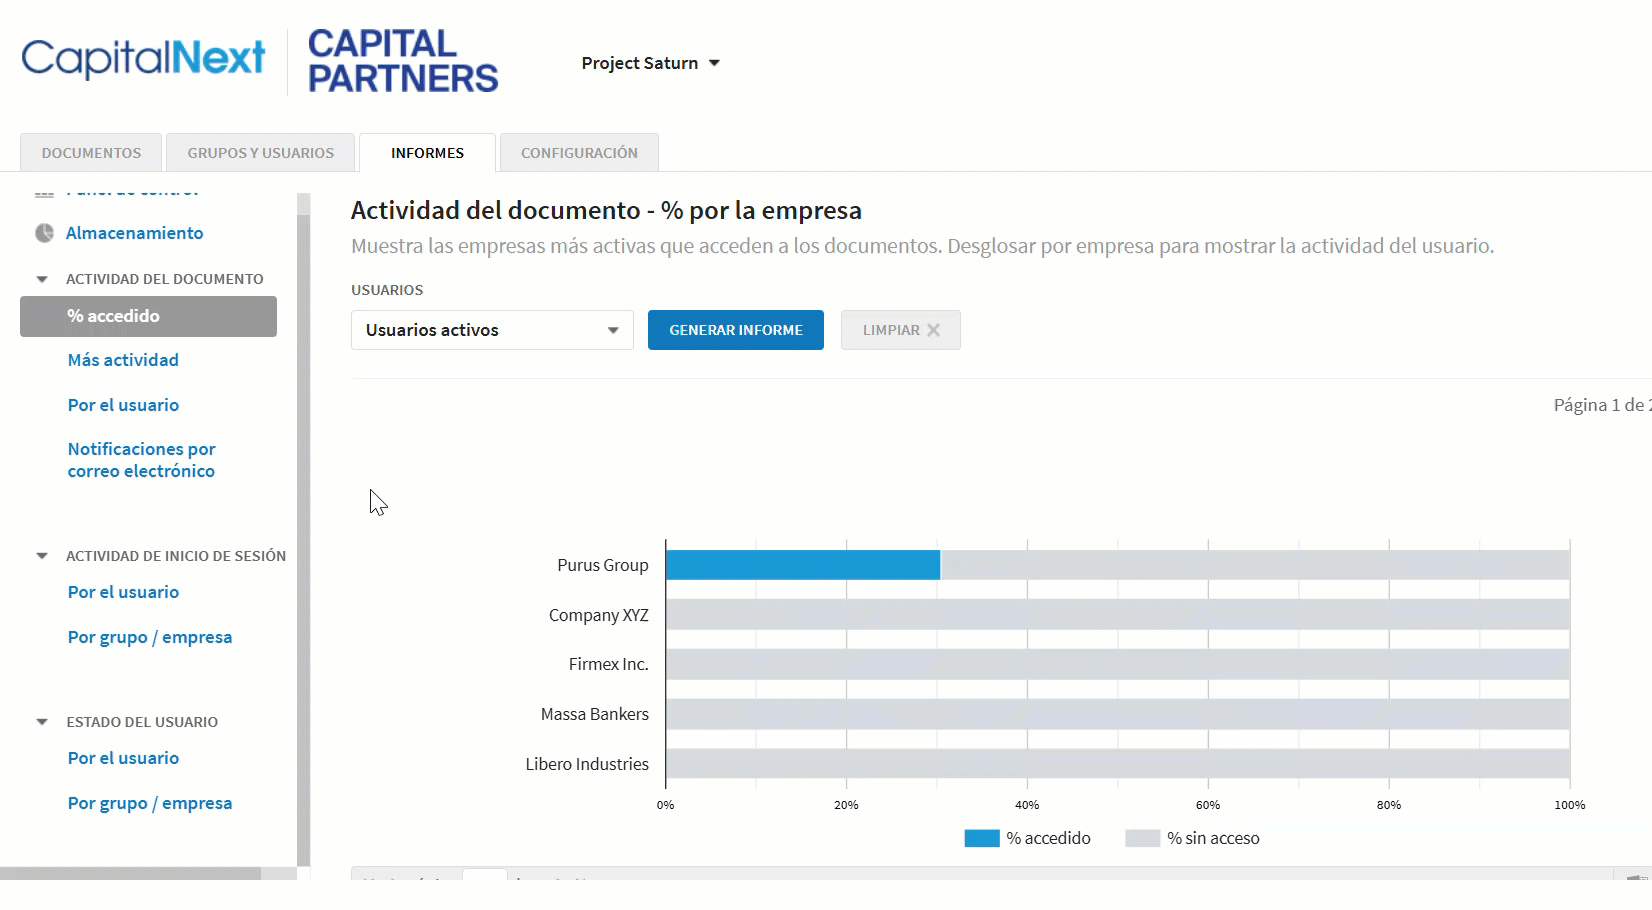Click the sidebar vertical scrollbar

(x=303, y=530)
